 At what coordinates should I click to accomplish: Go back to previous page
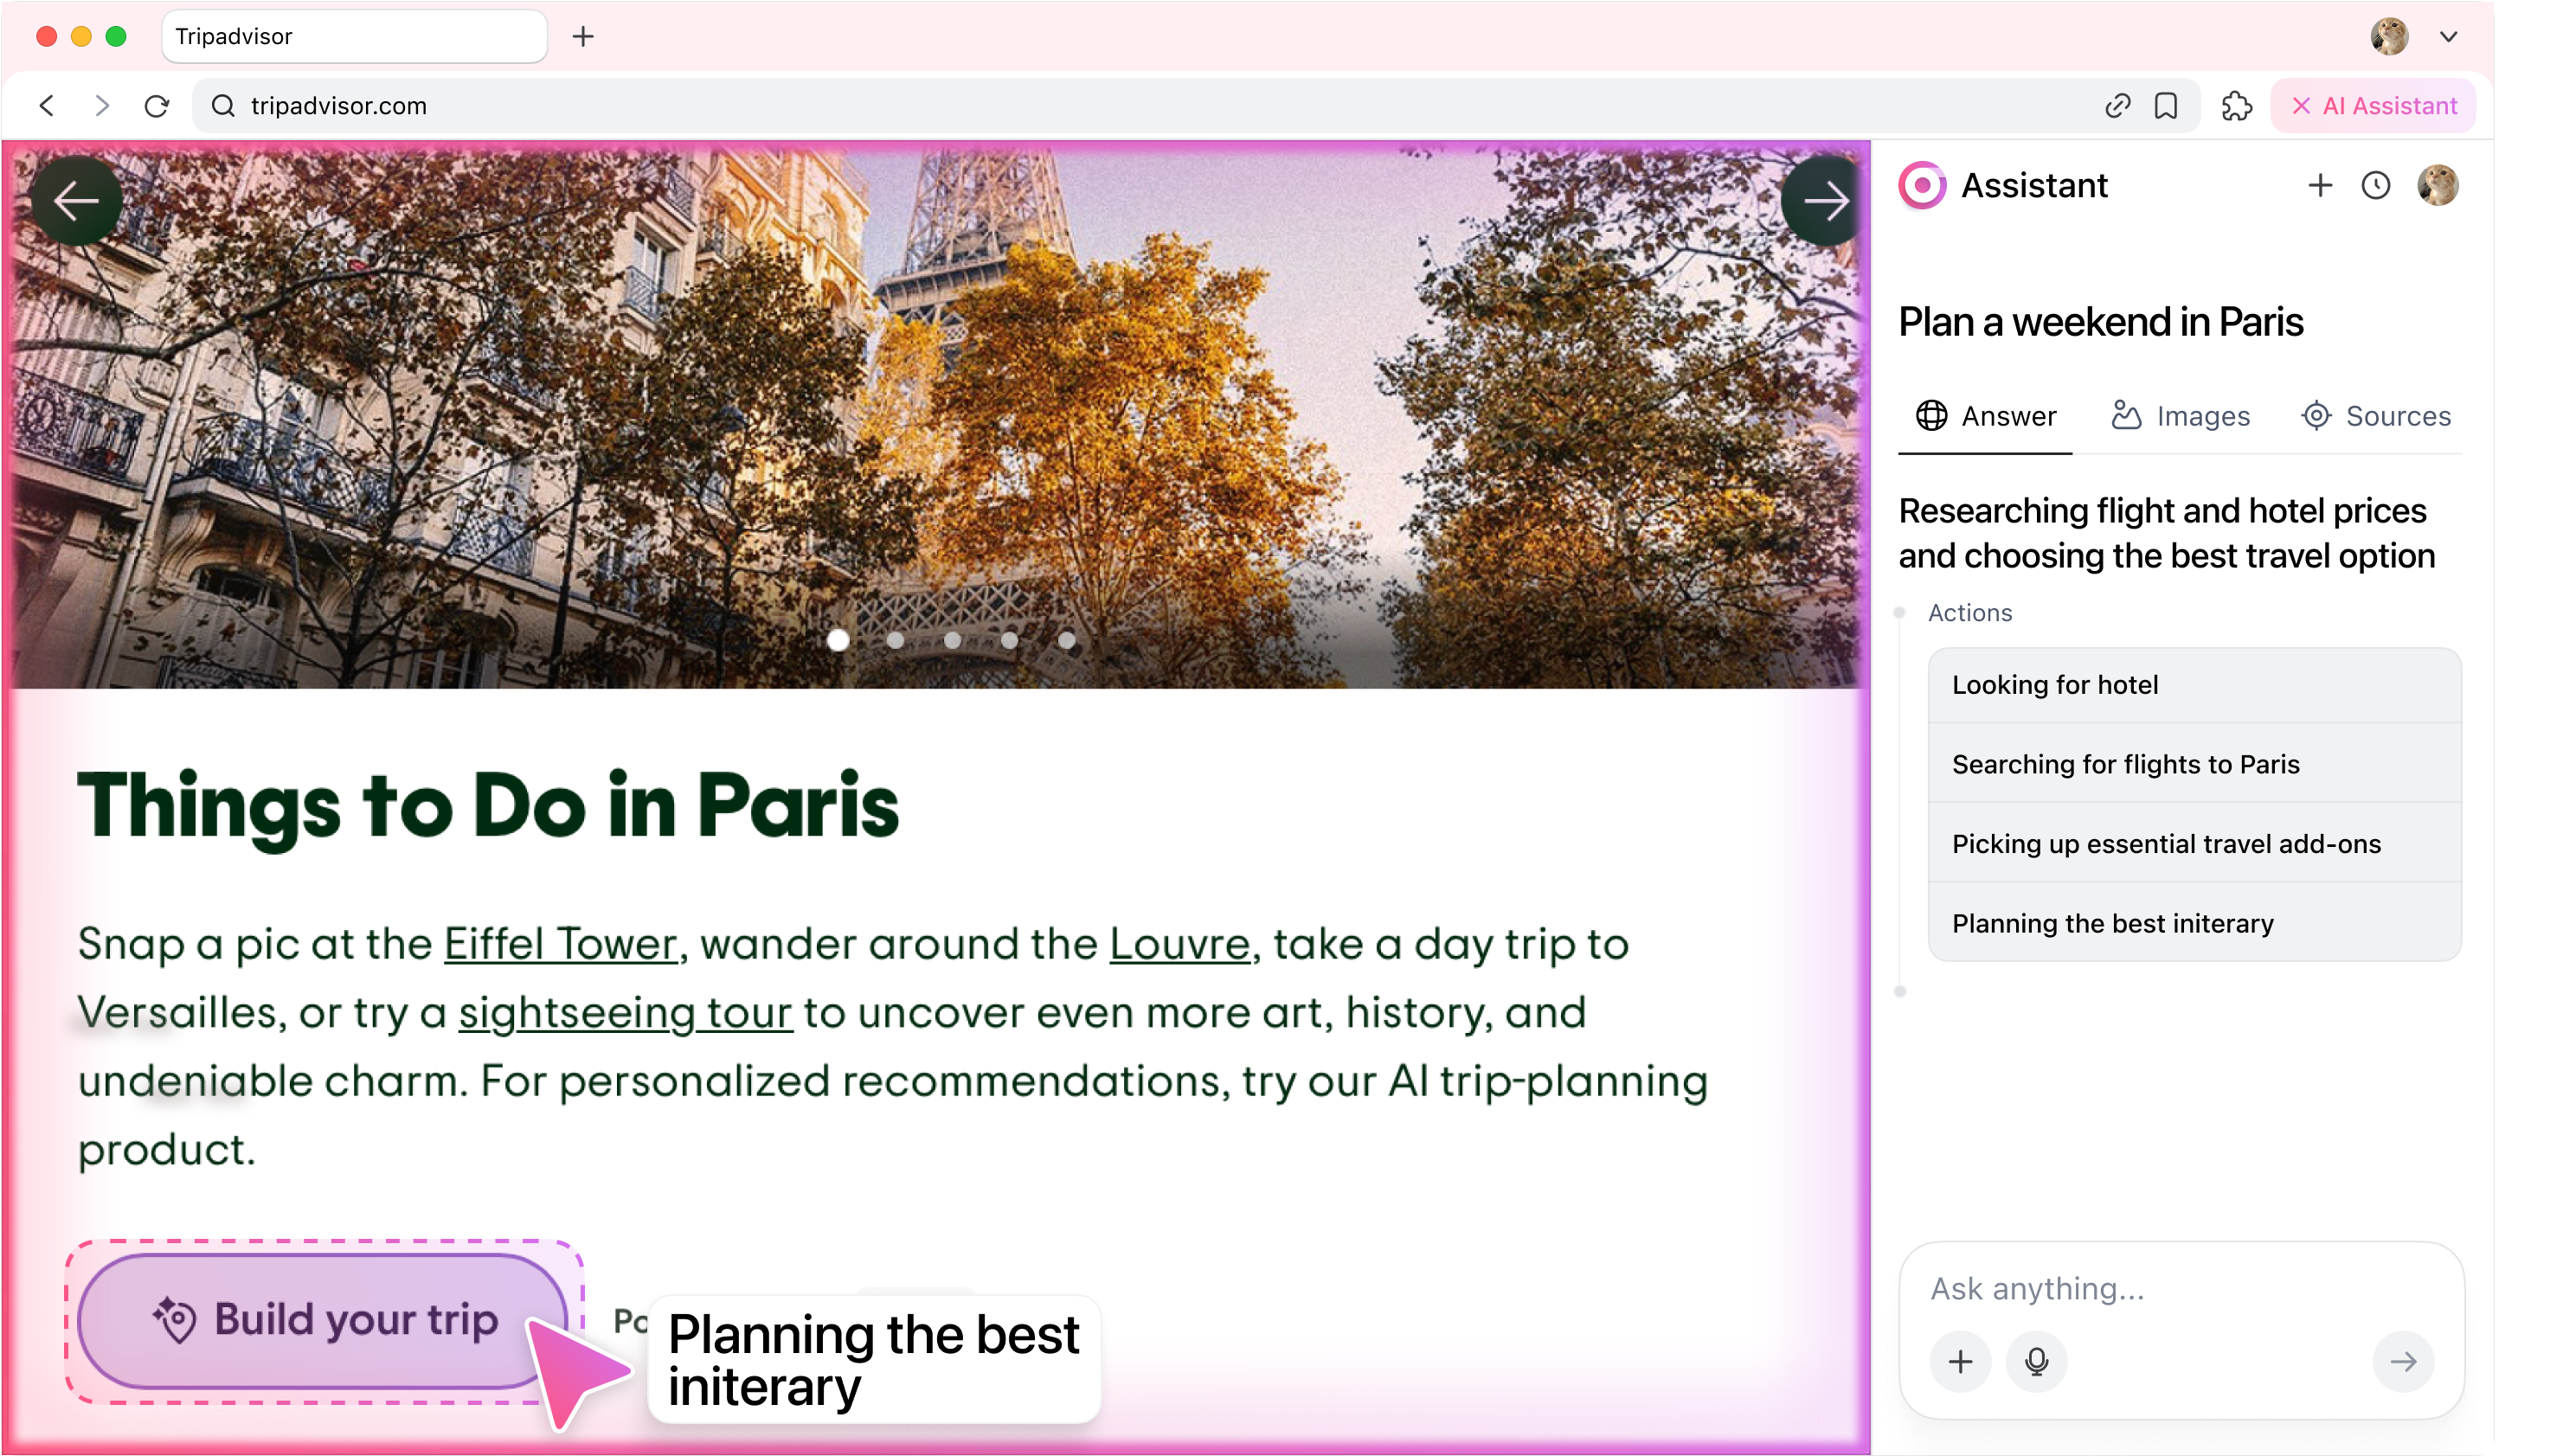47,105
